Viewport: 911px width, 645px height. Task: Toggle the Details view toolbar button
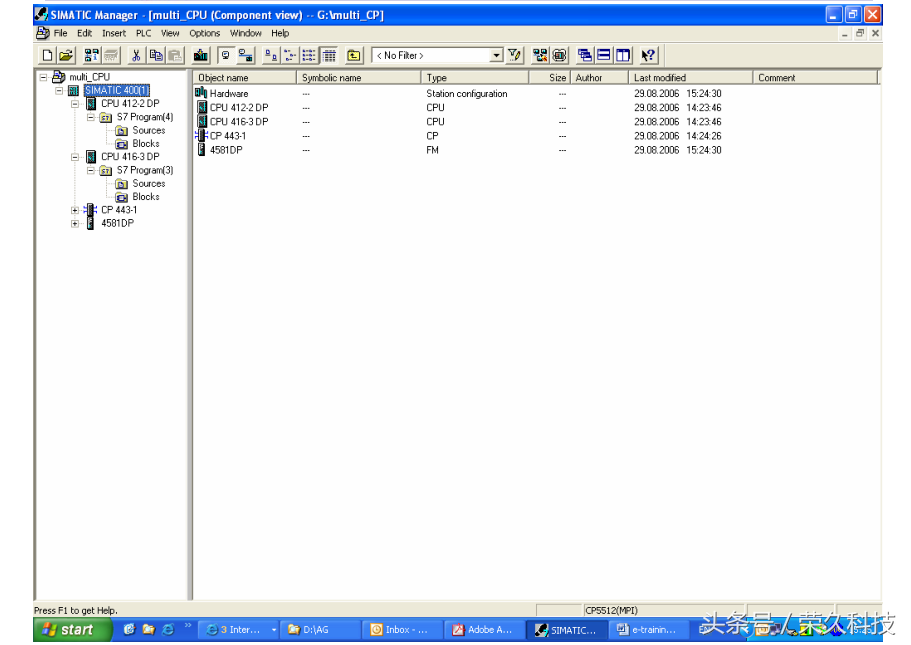click(x=329, y=56)
